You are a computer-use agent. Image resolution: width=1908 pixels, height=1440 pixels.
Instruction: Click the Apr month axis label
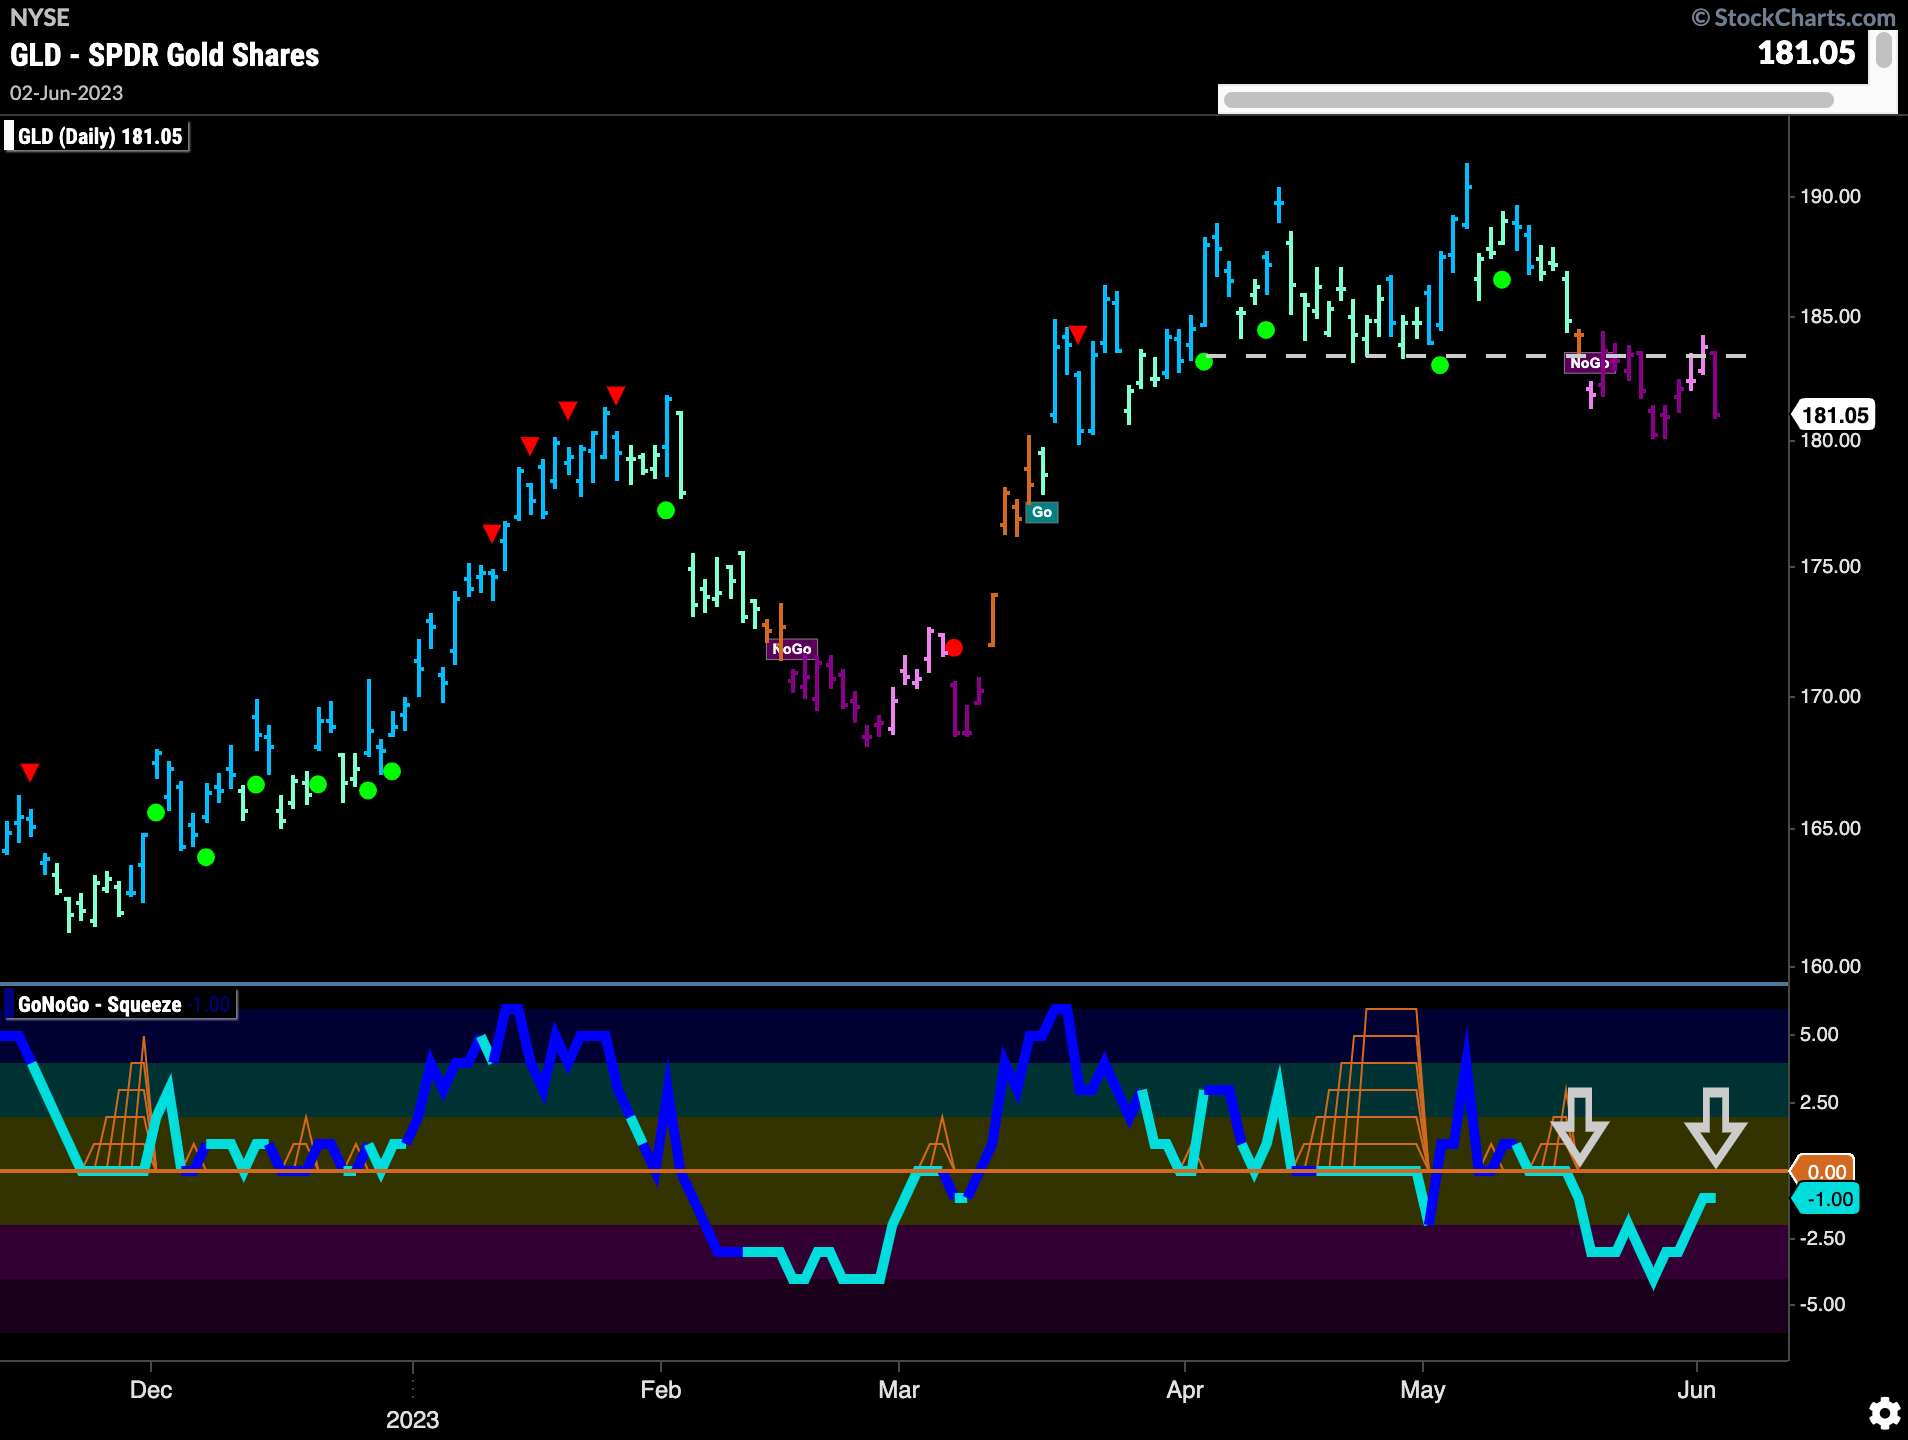[x=1185, y=1390]
